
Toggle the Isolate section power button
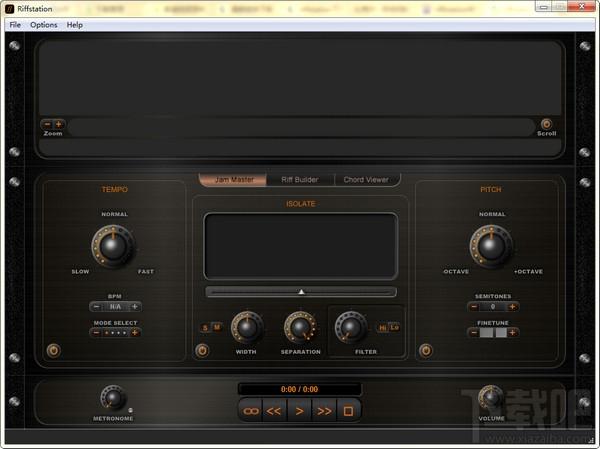pos(202,351)
